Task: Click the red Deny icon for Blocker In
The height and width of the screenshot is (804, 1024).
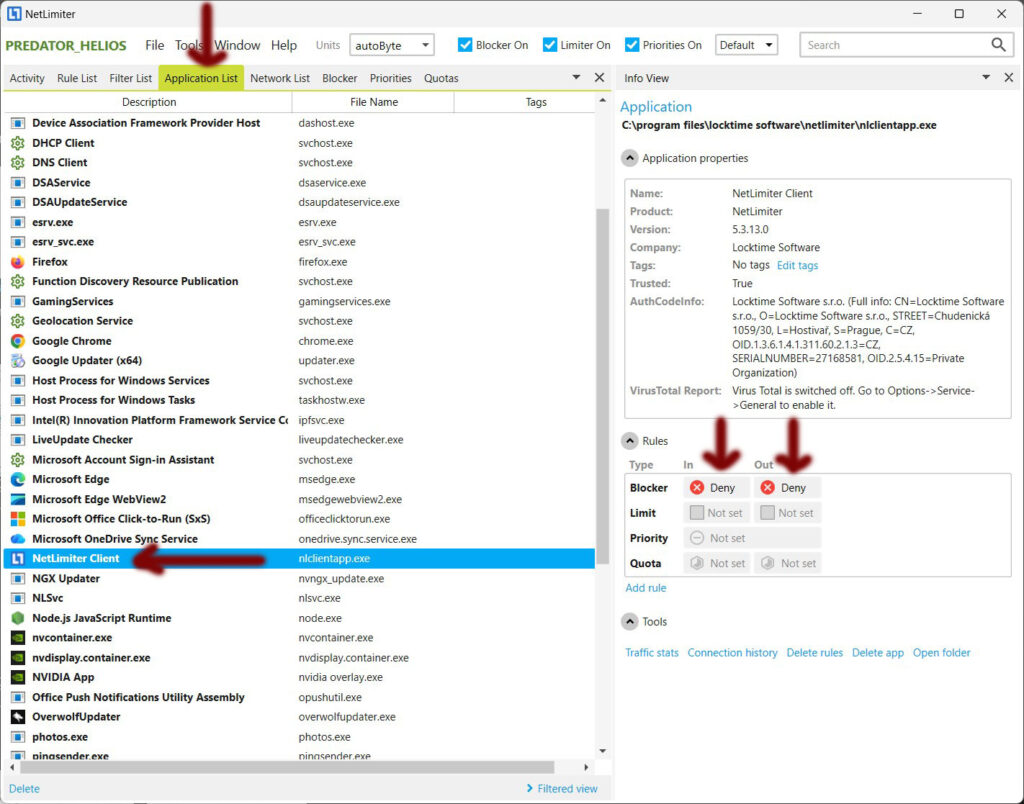Action: 697,488
